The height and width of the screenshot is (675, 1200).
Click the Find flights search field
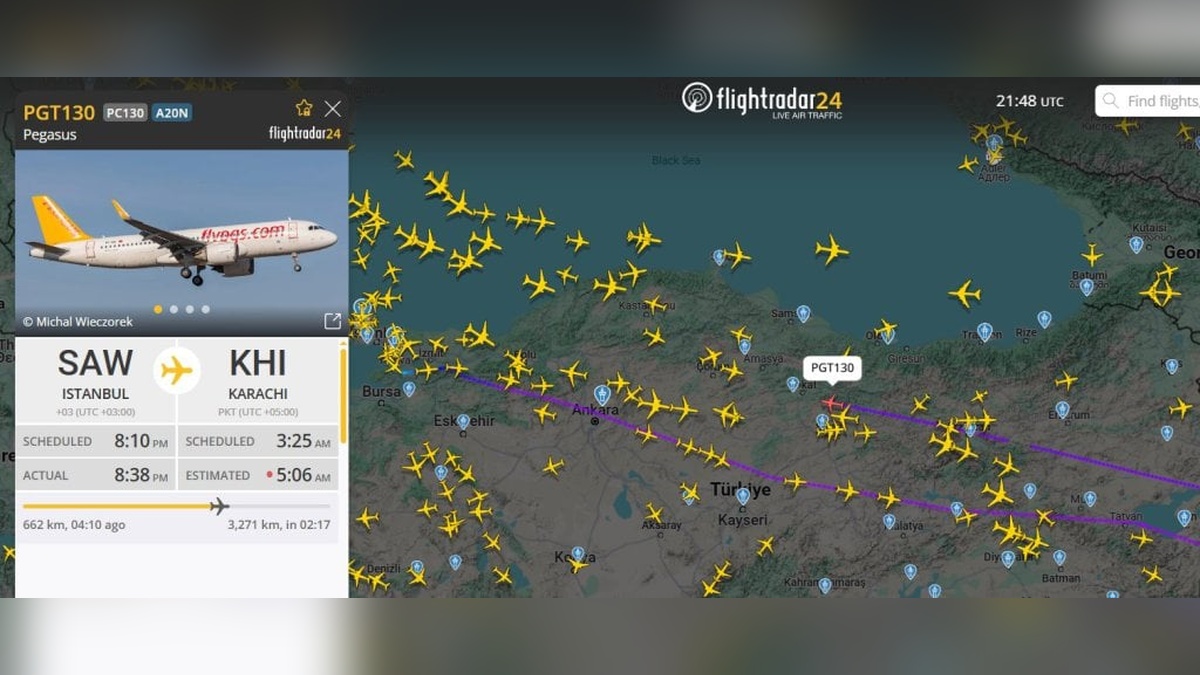click(1148, 101)
